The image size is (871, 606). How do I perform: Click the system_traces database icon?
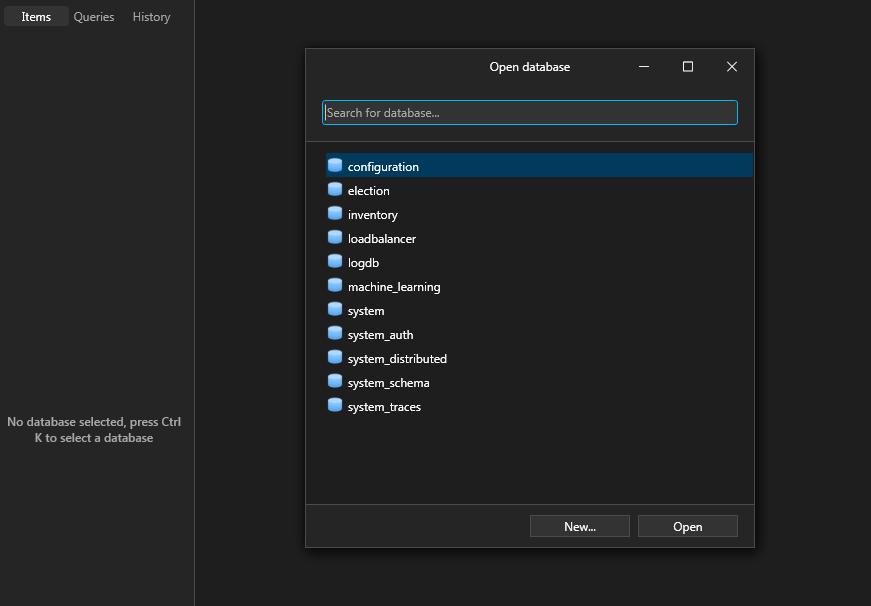[335, 405]
